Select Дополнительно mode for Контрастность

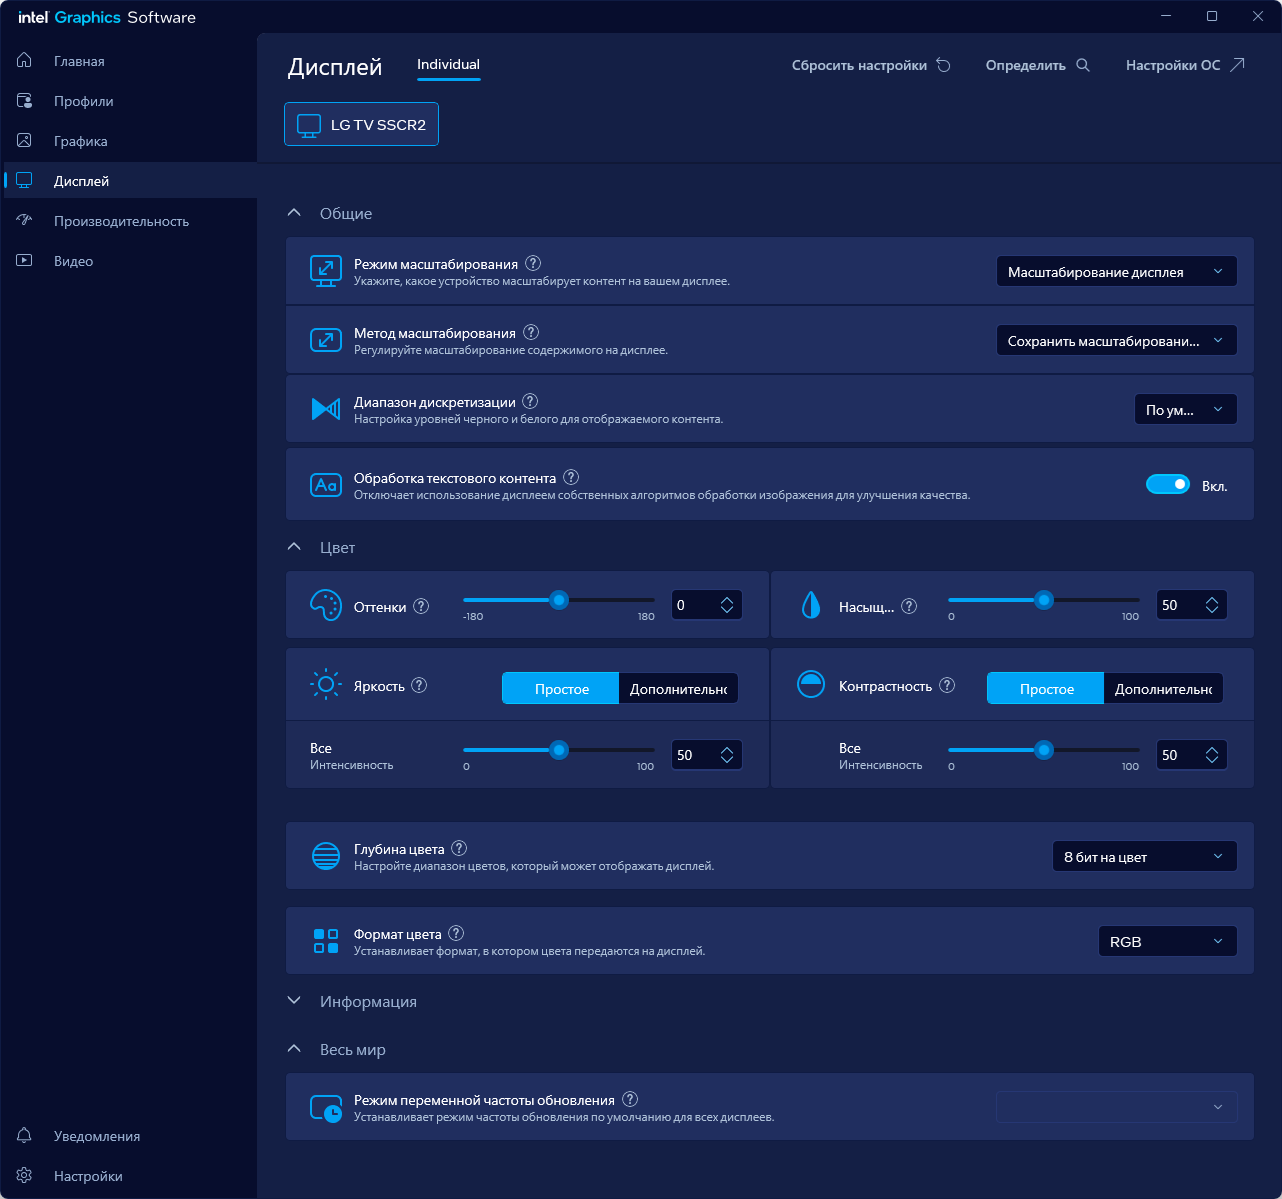tap(1163, 688)
